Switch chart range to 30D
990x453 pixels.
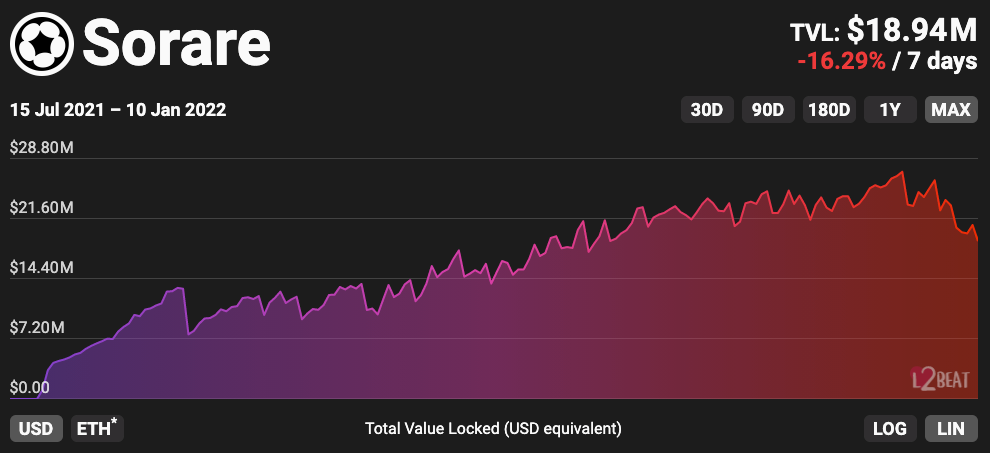click(707, 109)
